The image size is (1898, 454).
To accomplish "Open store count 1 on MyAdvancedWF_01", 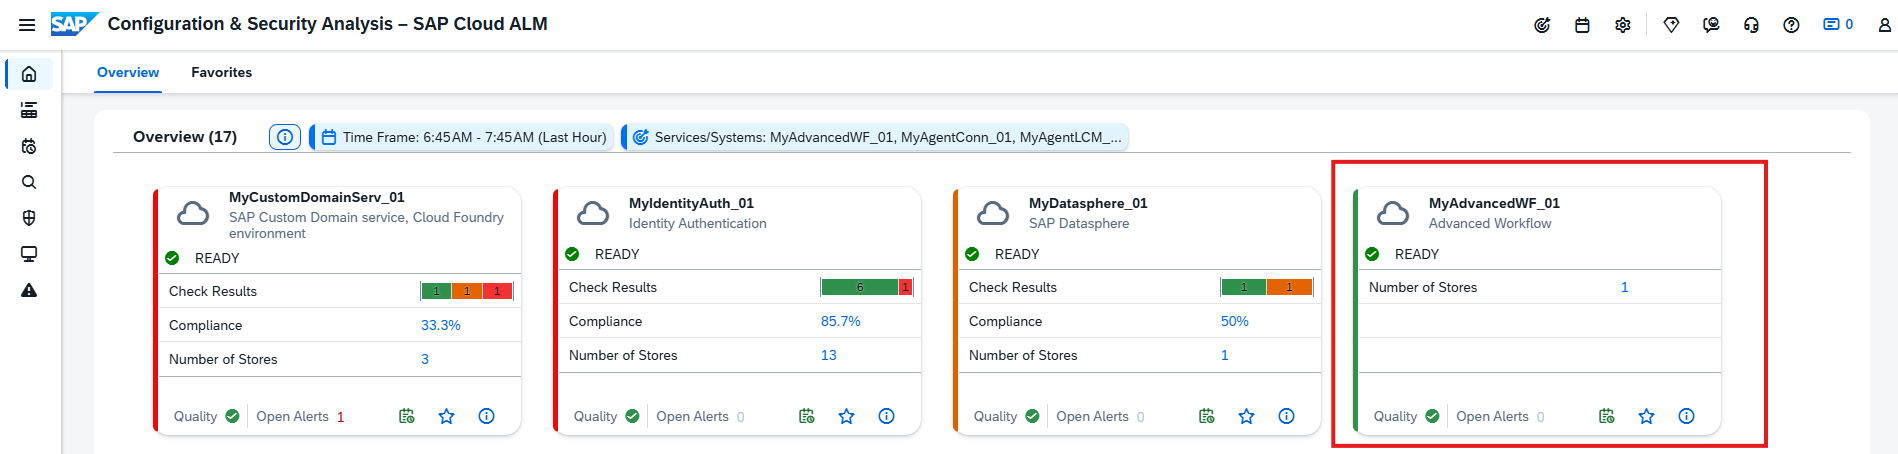I will [1624, 287].
